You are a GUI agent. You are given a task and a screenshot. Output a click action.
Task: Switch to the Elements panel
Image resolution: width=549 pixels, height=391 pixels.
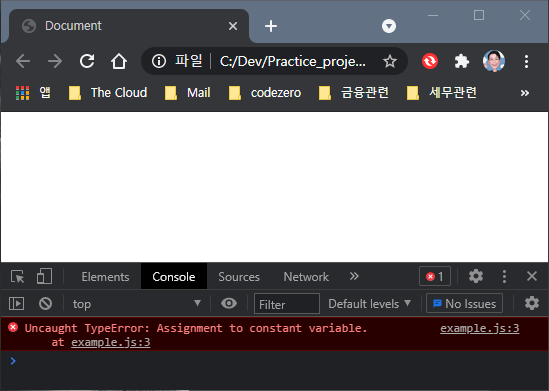coord(105,277)
